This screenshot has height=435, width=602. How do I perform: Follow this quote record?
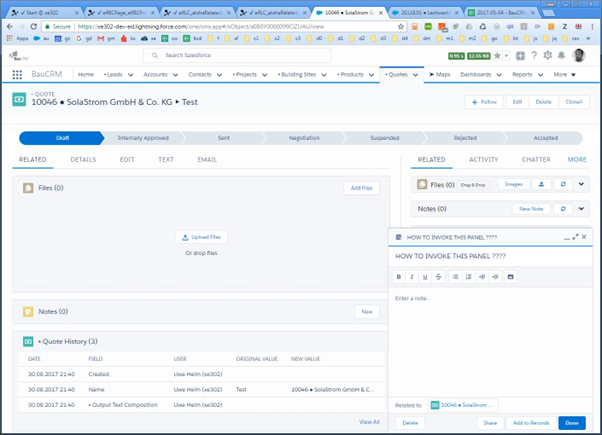tap(484, 102)
